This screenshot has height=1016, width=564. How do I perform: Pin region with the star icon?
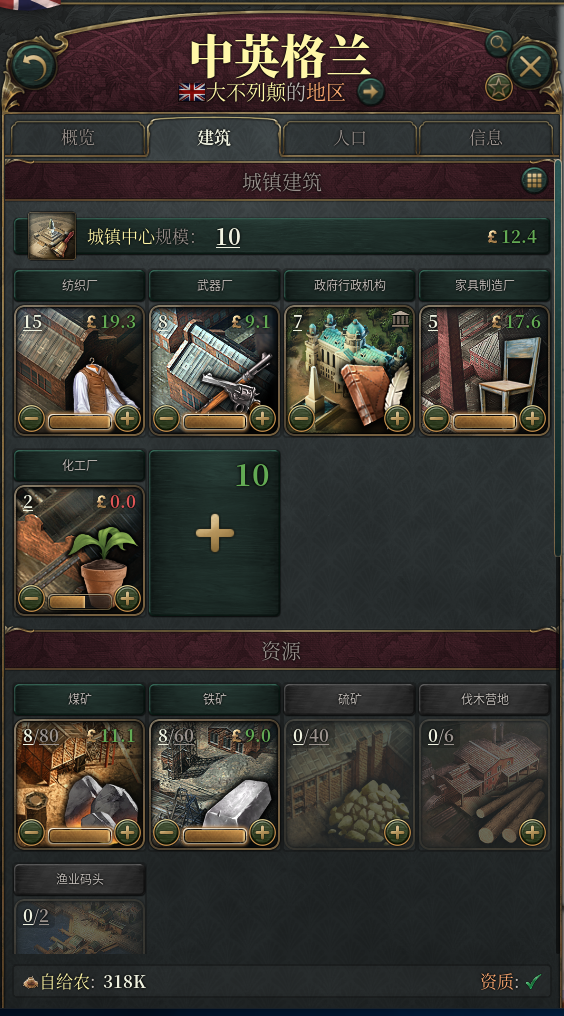pos(499,87)
